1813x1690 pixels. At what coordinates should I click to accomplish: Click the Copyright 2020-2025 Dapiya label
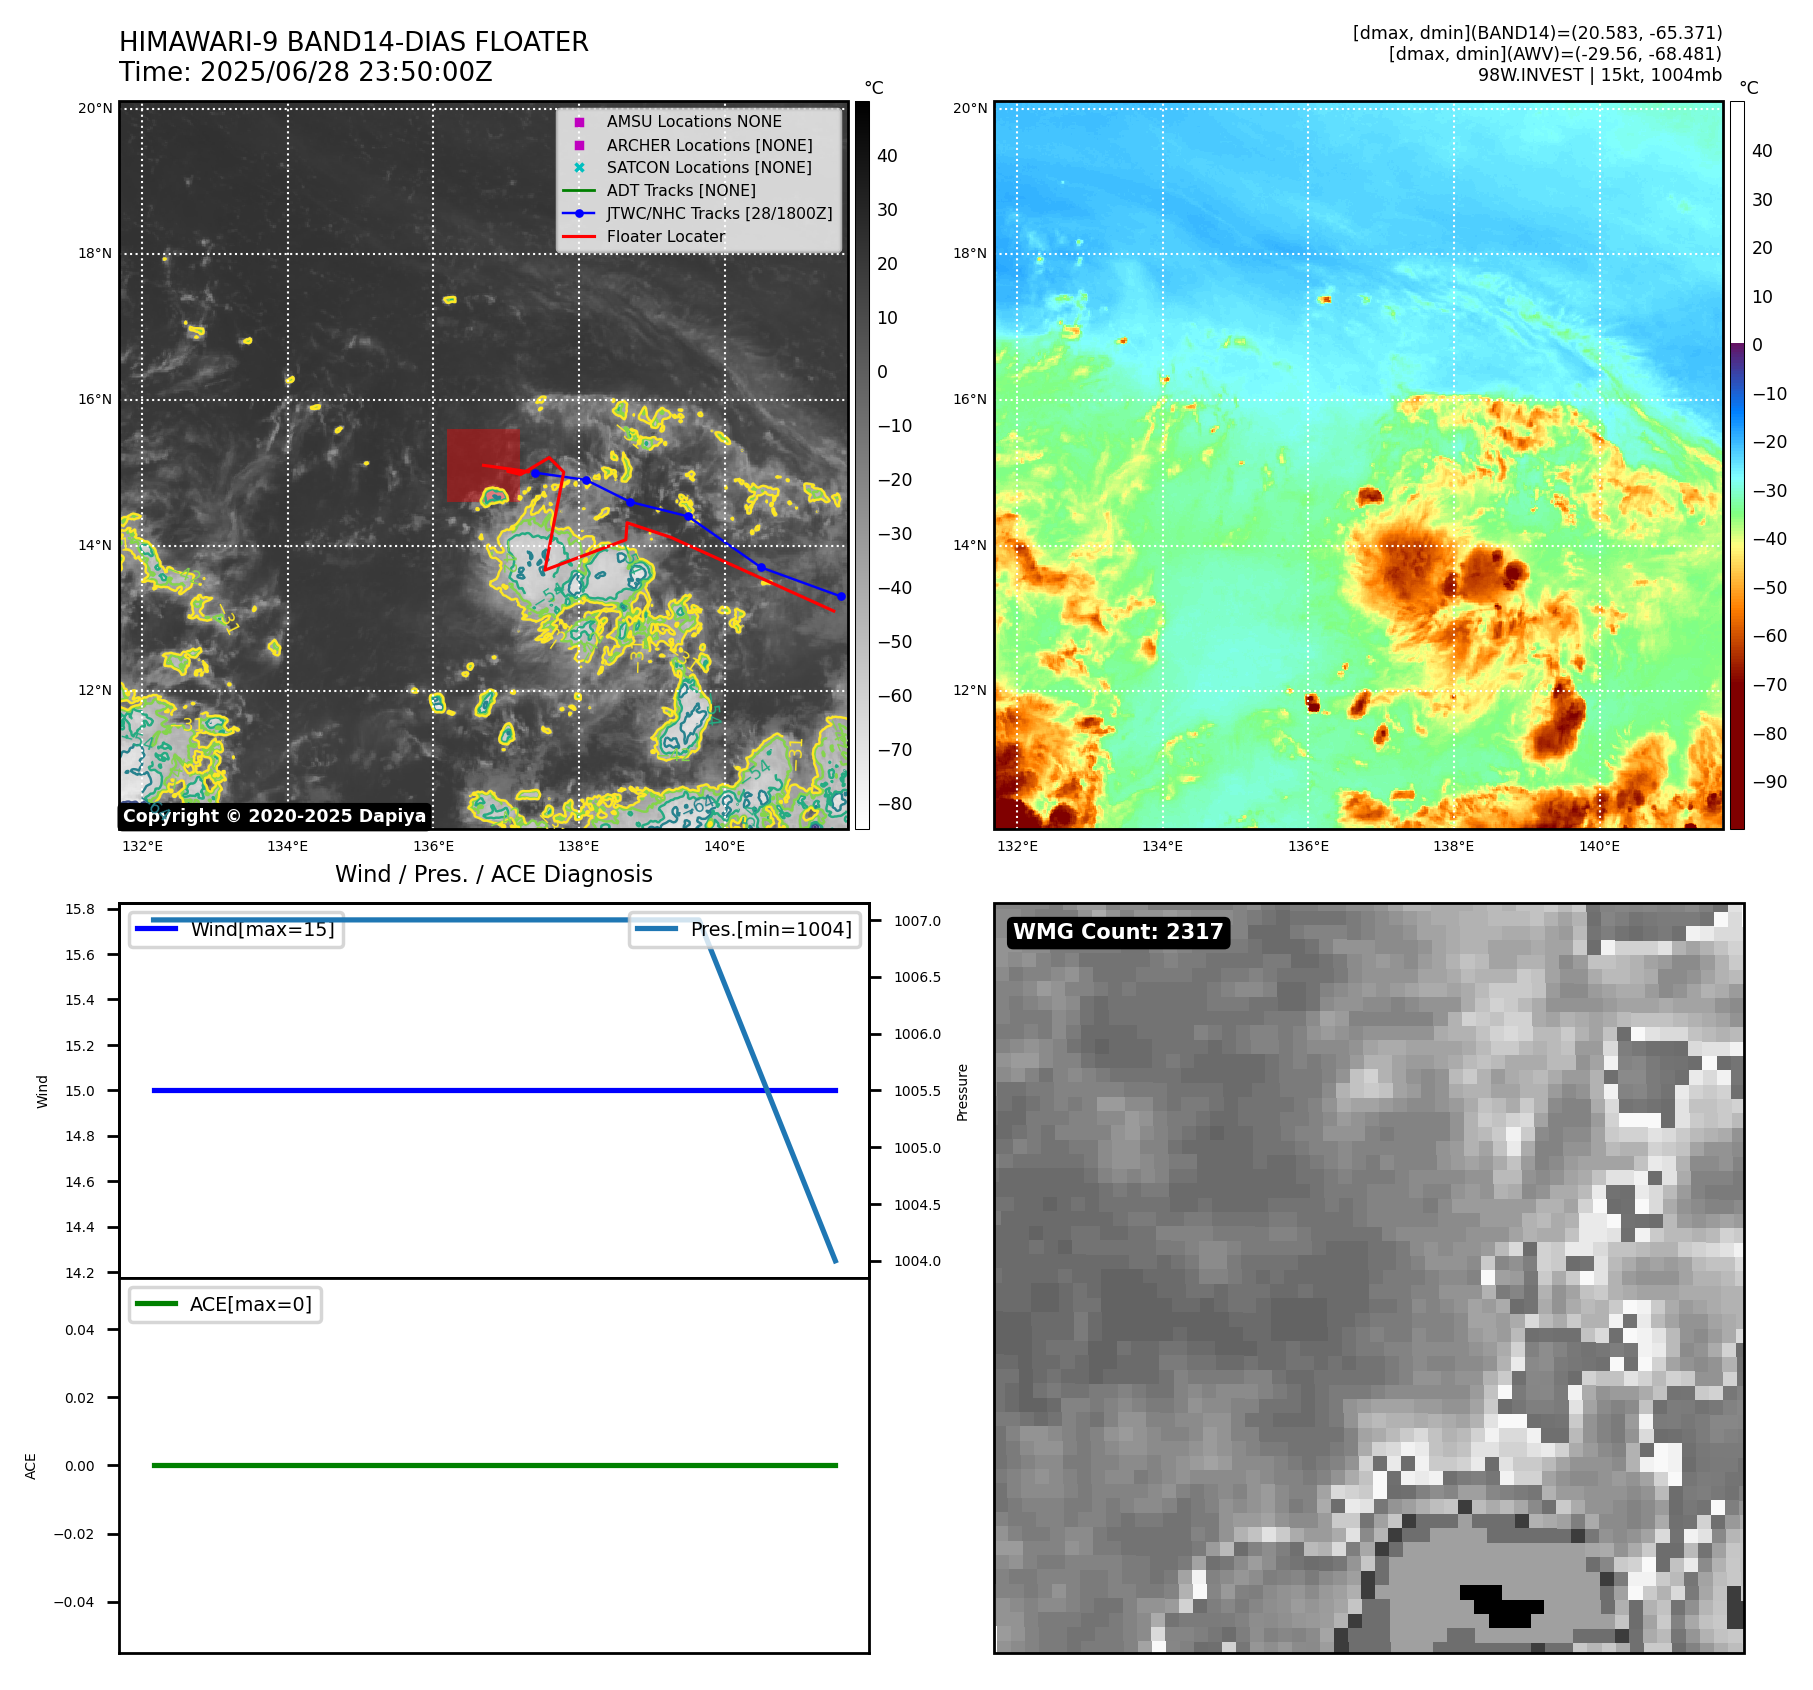275,816
